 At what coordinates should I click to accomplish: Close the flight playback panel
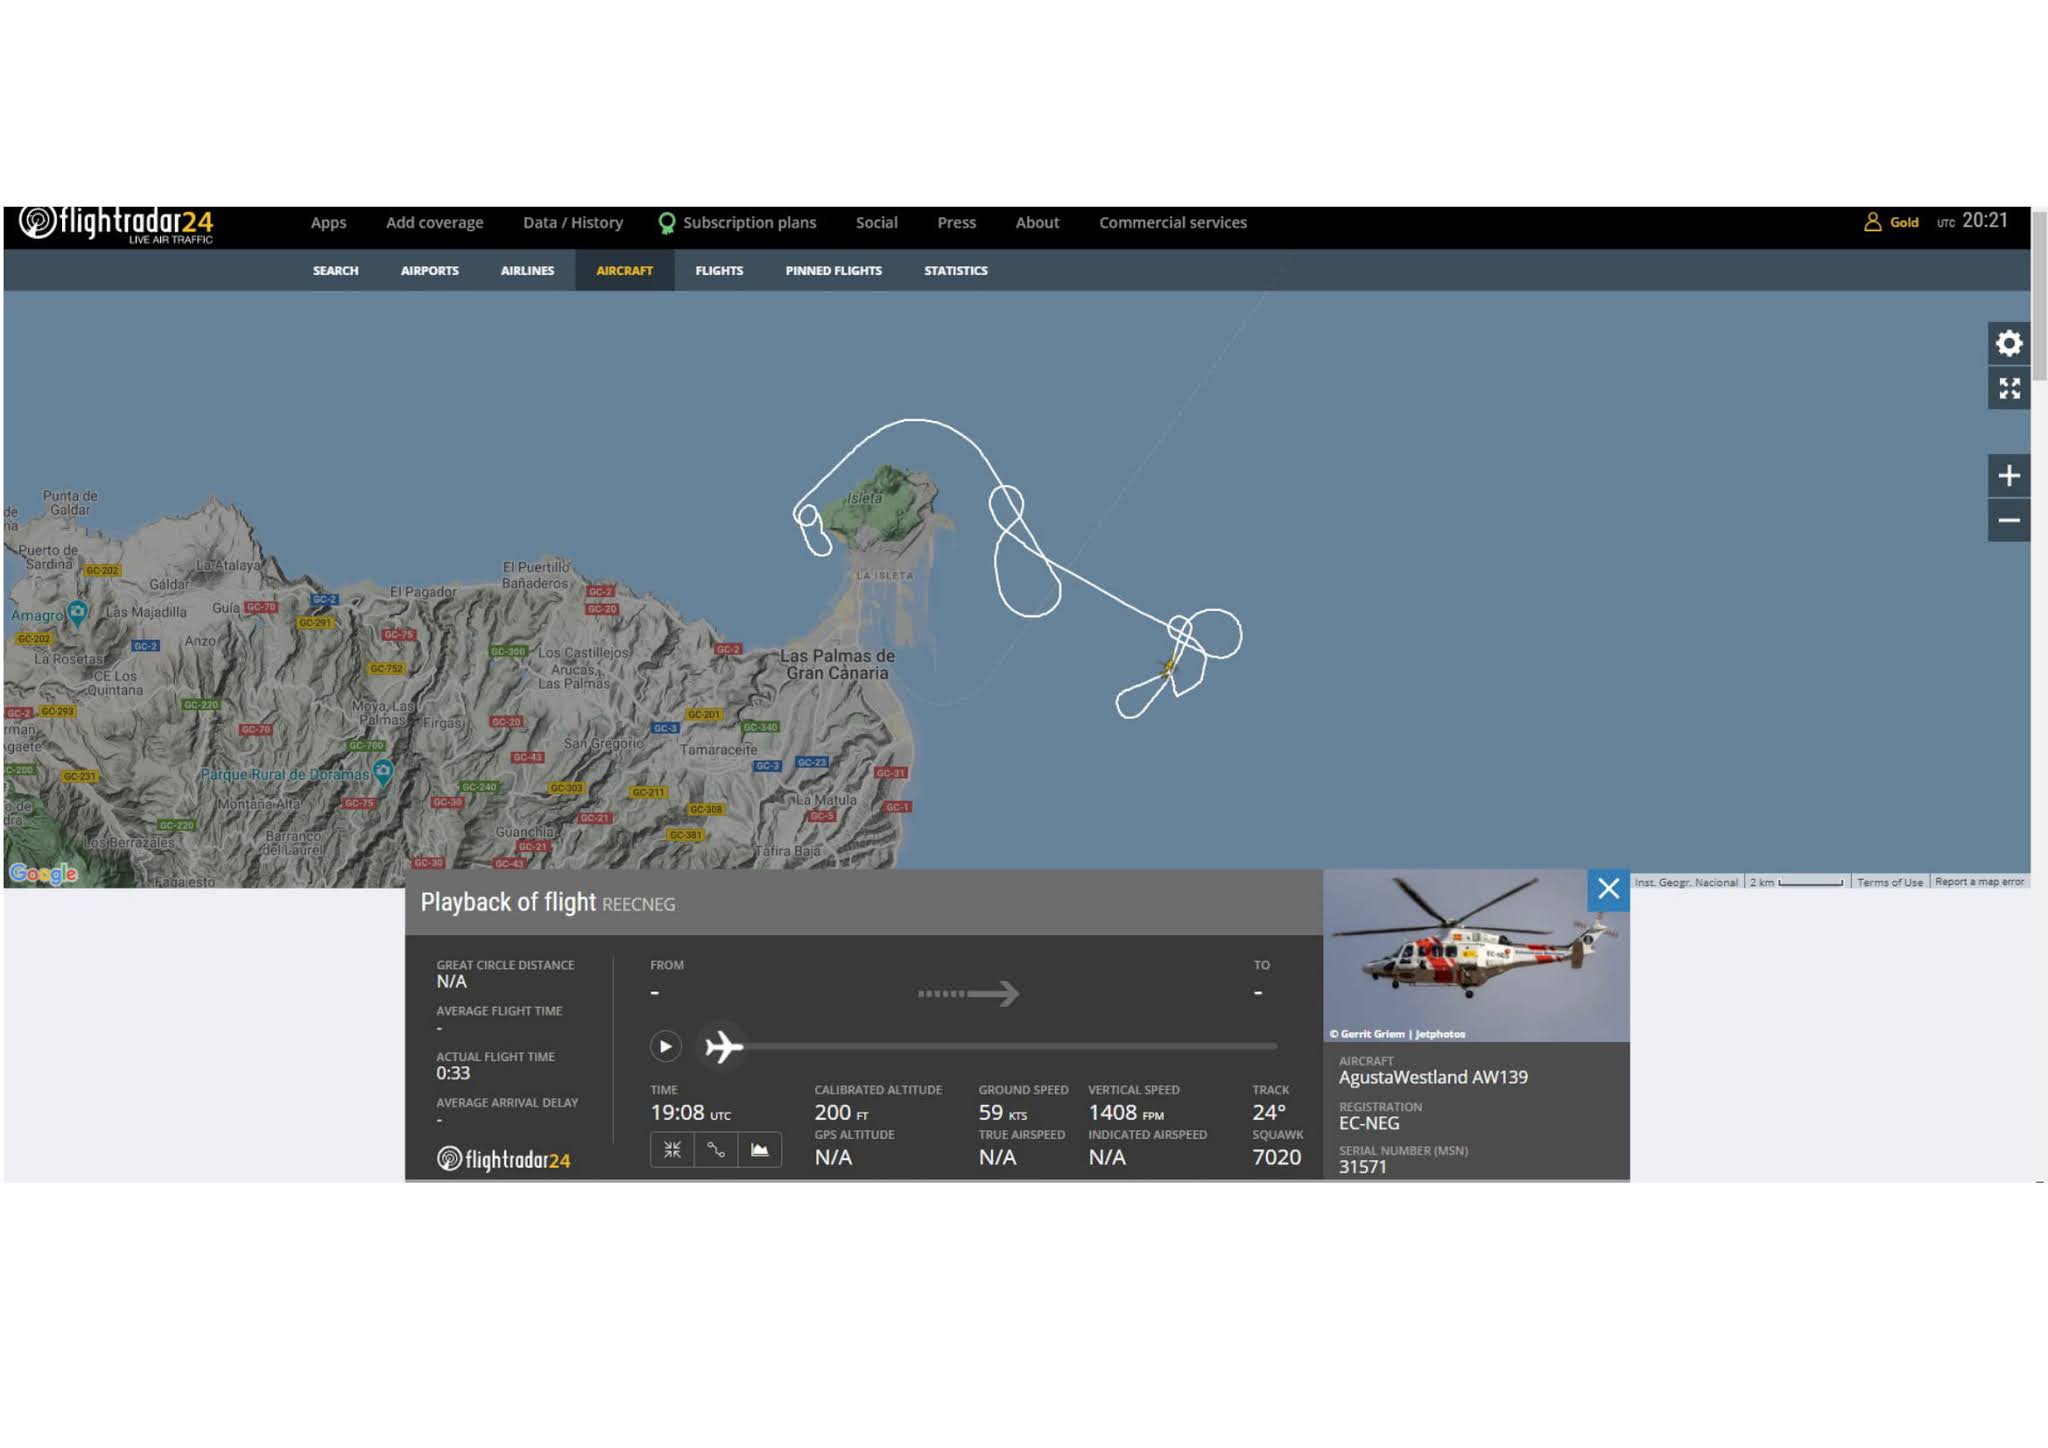point(1608,889)
